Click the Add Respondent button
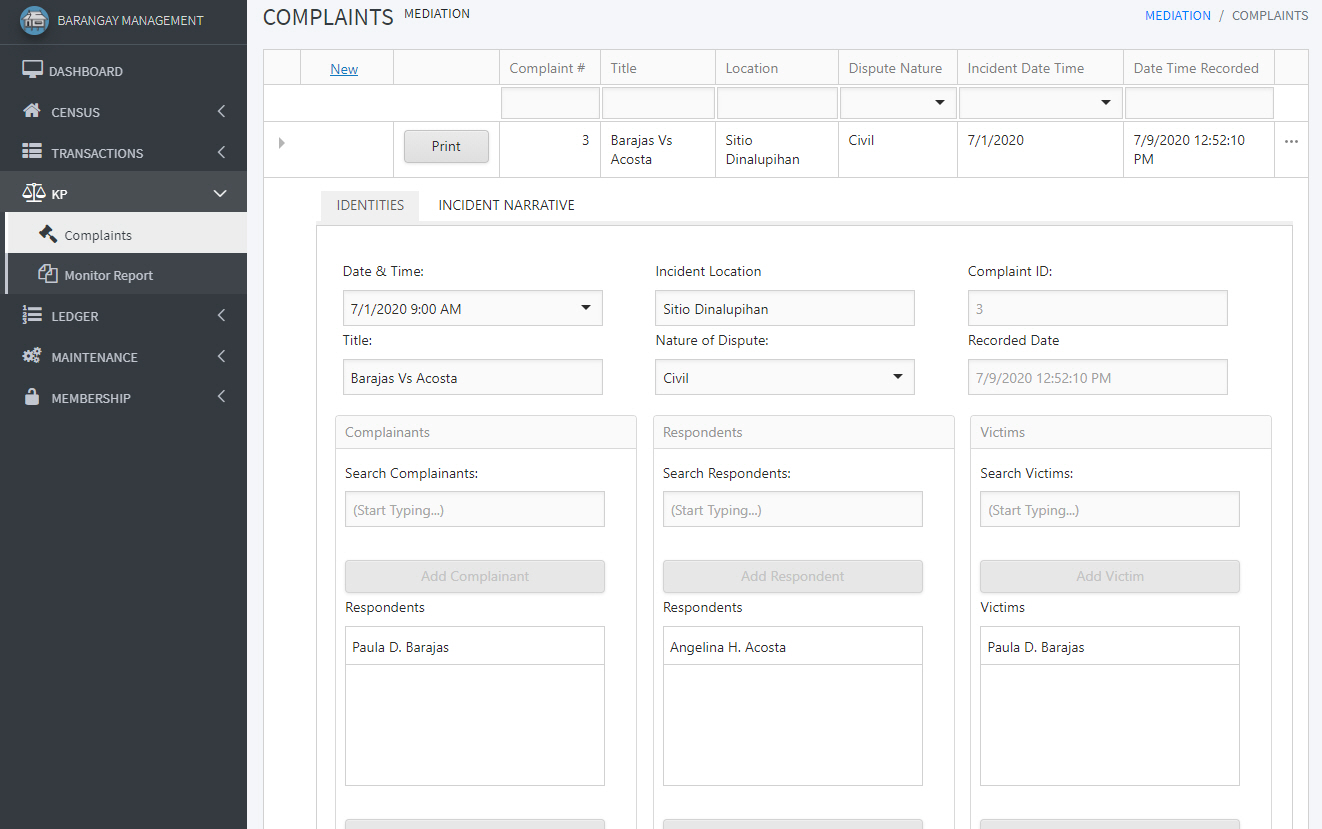The height and width of the screenshot is (829, 1322). 793,576
